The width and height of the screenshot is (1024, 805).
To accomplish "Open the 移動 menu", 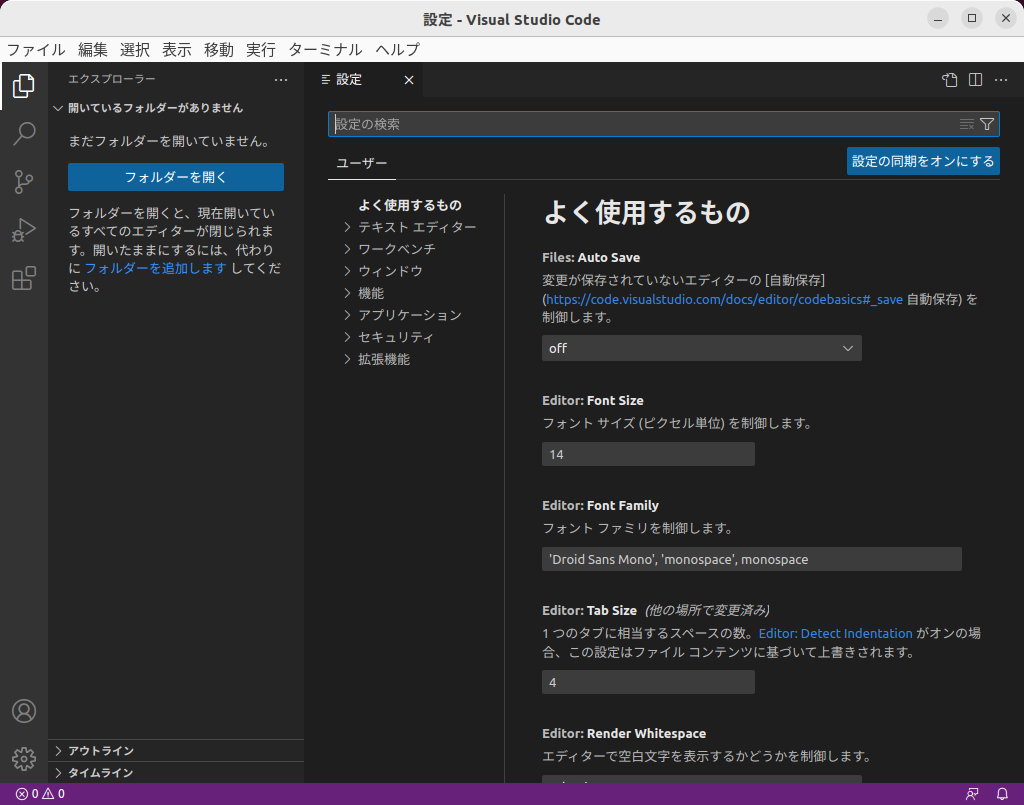I will [x=219, y=50].
